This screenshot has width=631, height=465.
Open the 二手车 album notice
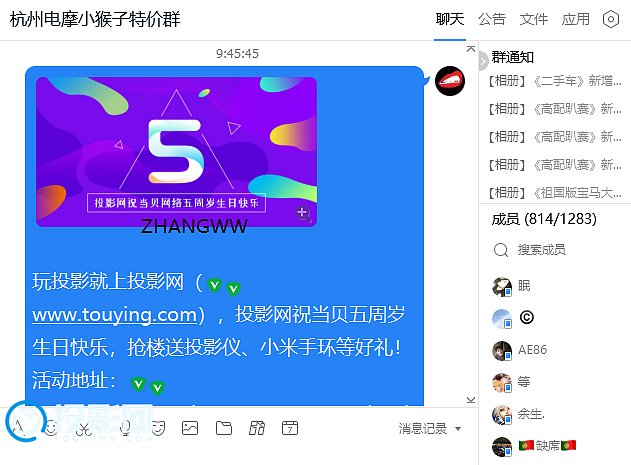pyautogui.click(x=555, y=81)
